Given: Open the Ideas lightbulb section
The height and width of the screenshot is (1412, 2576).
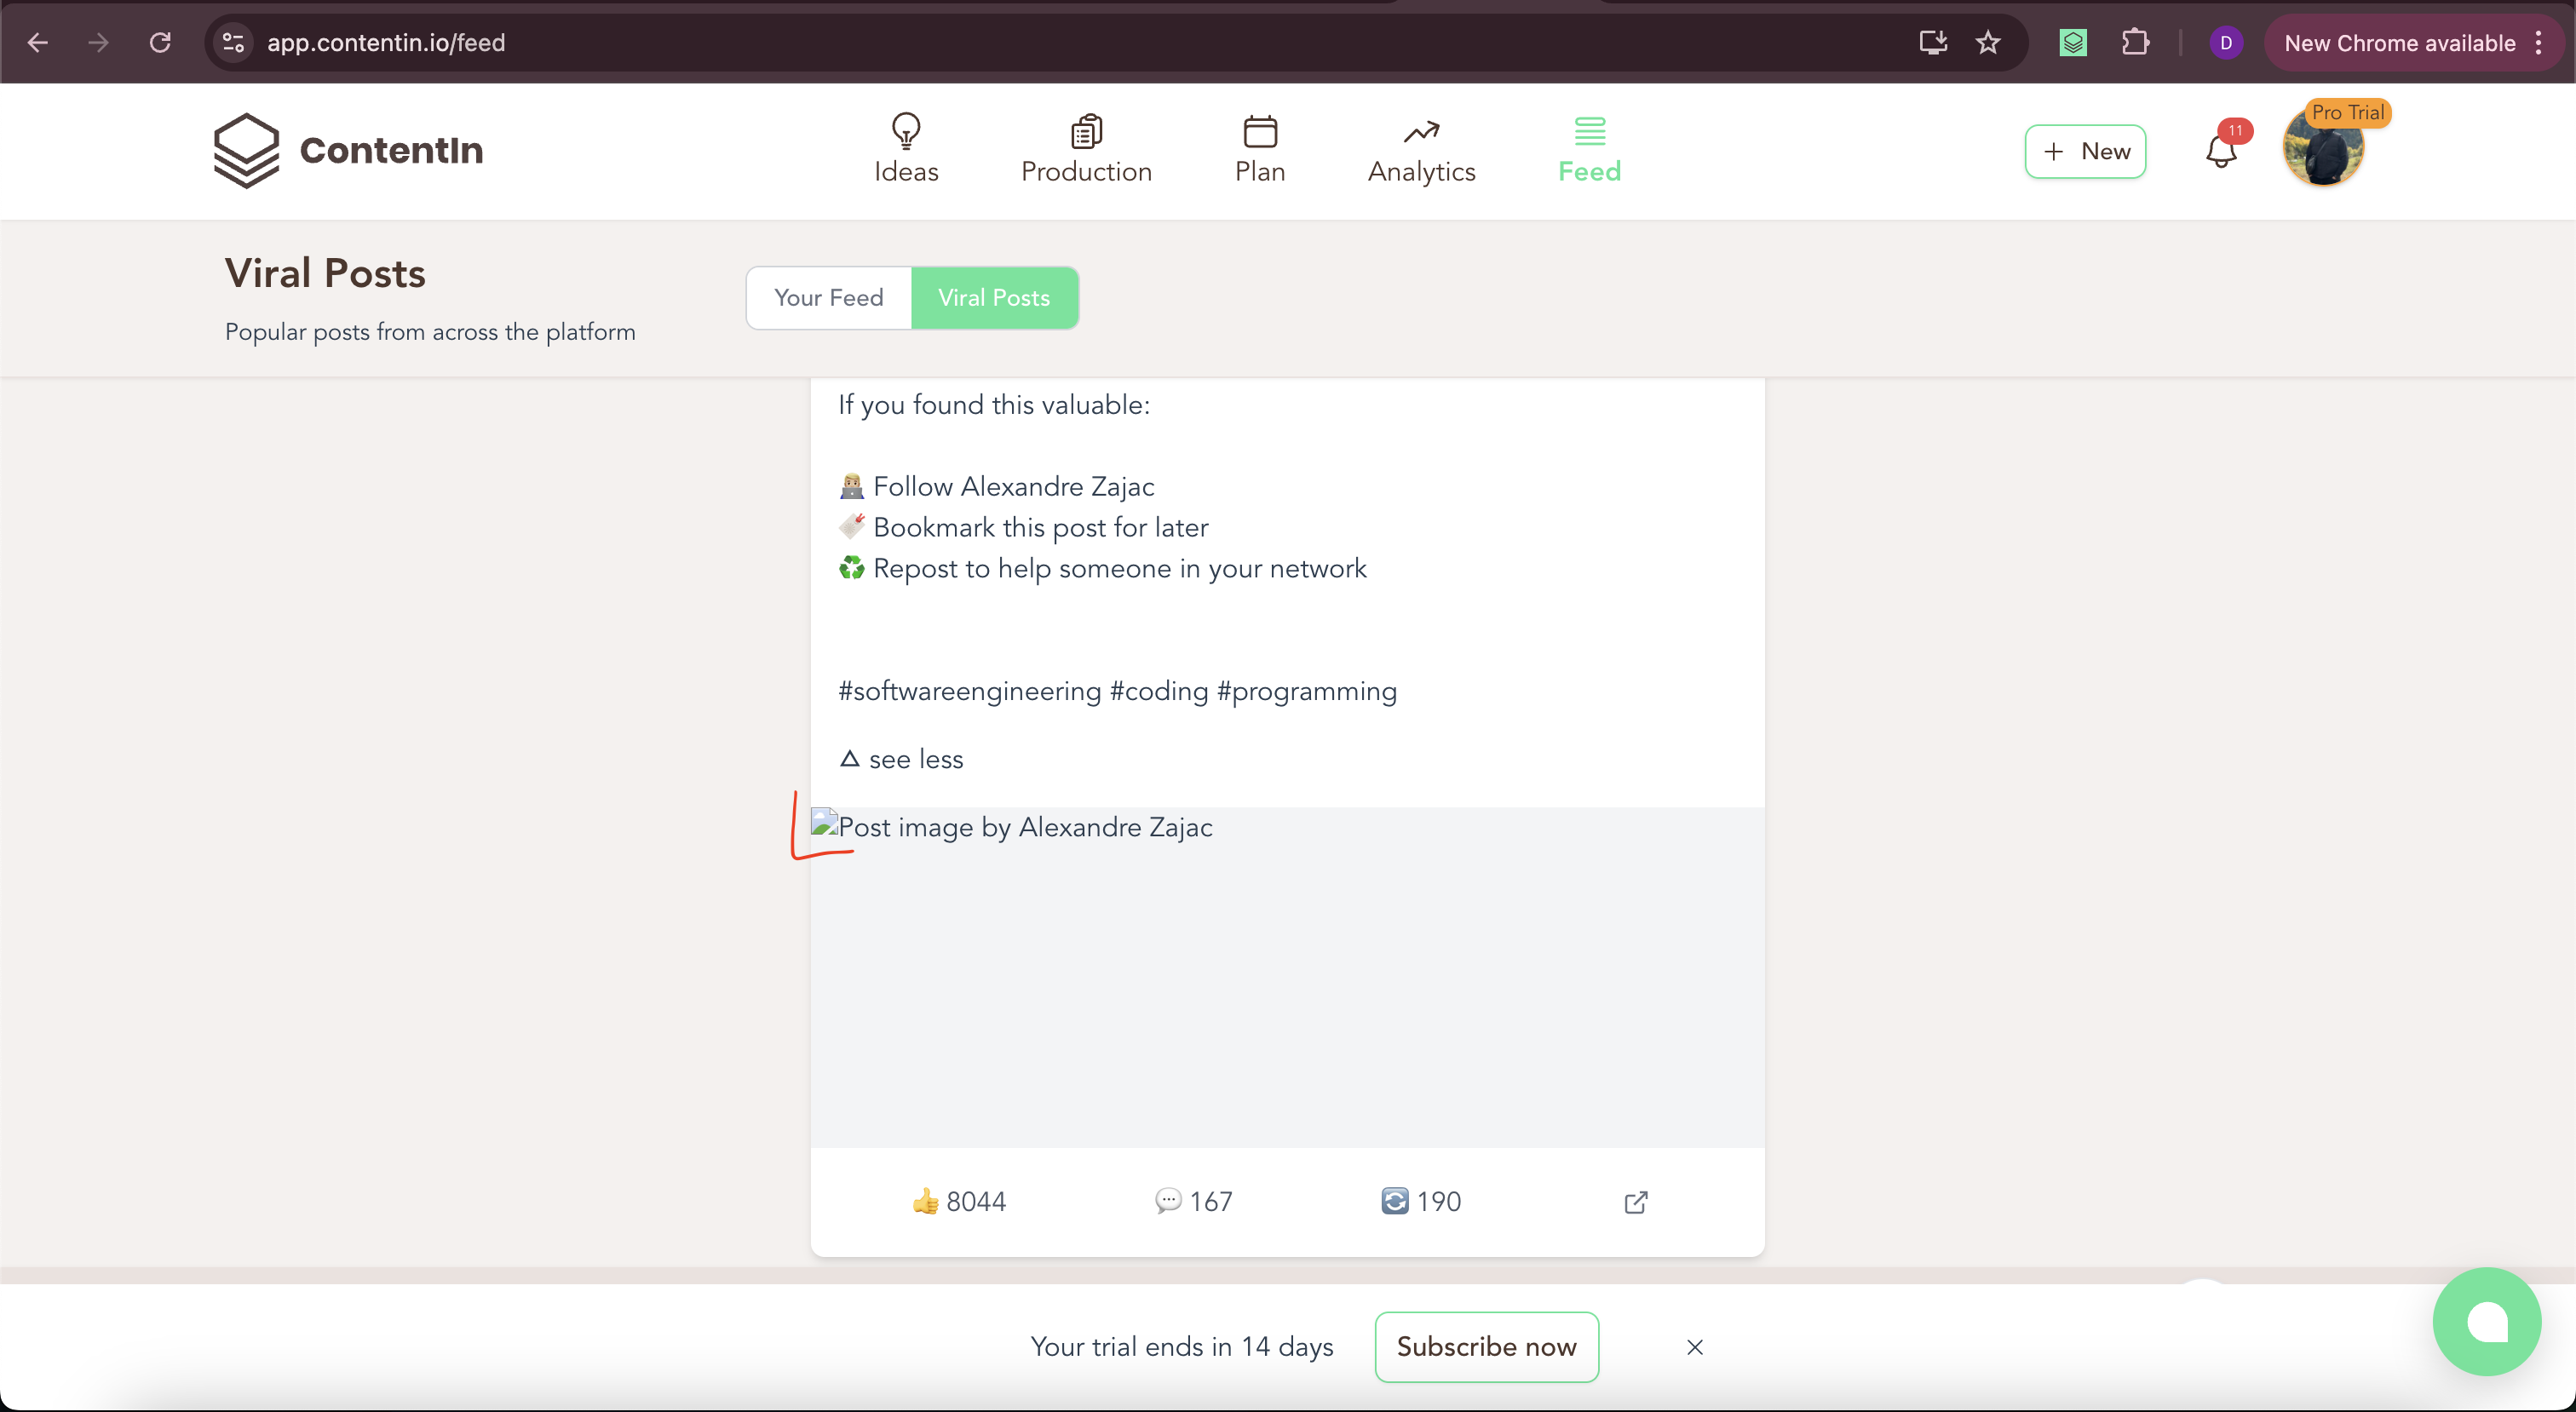Looking at the screenshot, I should pos(906,149).
